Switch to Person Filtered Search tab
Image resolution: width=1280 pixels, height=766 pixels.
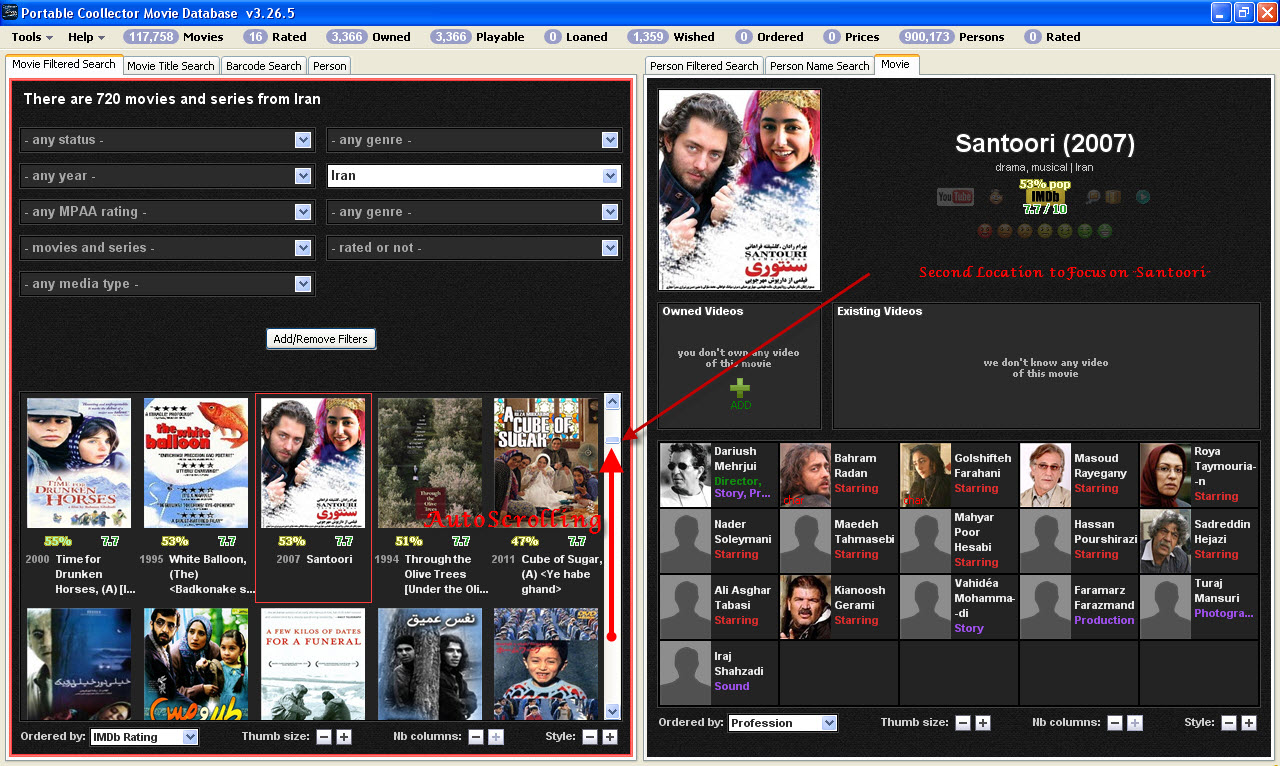coord(704,66)
